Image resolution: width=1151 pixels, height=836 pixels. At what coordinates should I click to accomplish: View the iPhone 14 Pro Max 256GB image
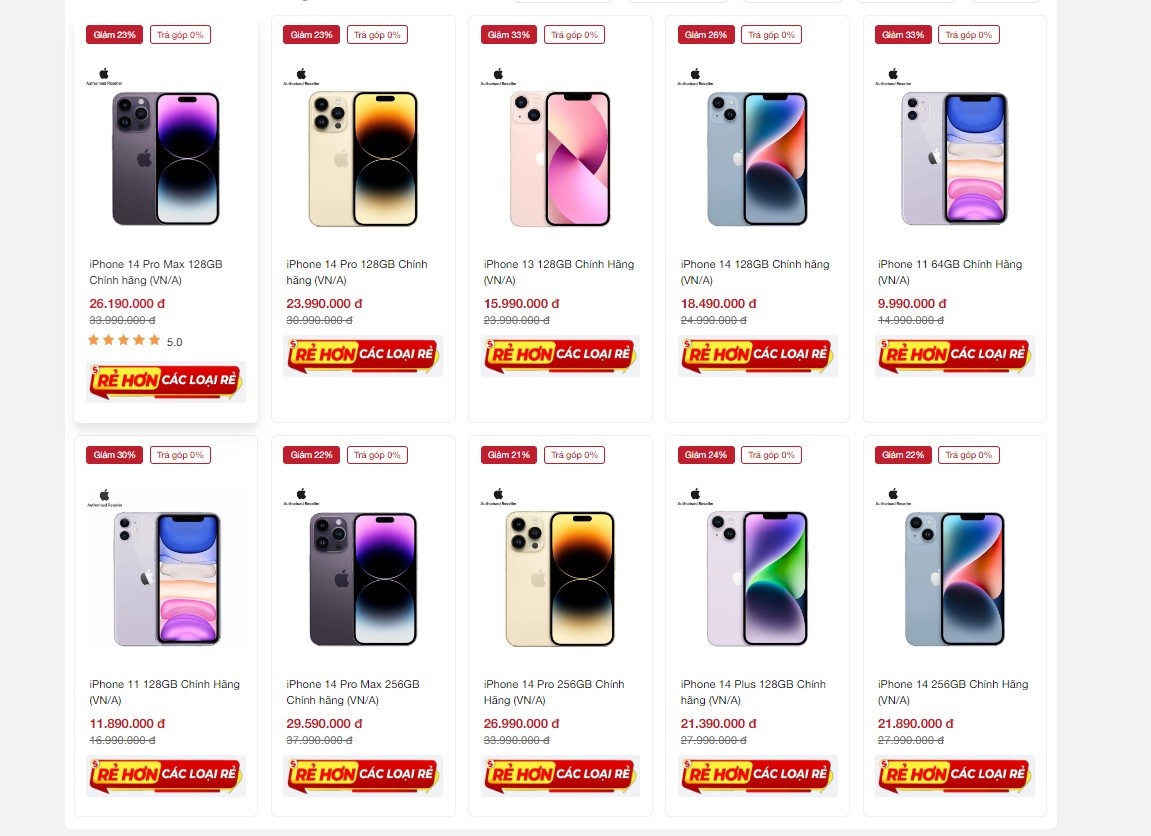362,578
